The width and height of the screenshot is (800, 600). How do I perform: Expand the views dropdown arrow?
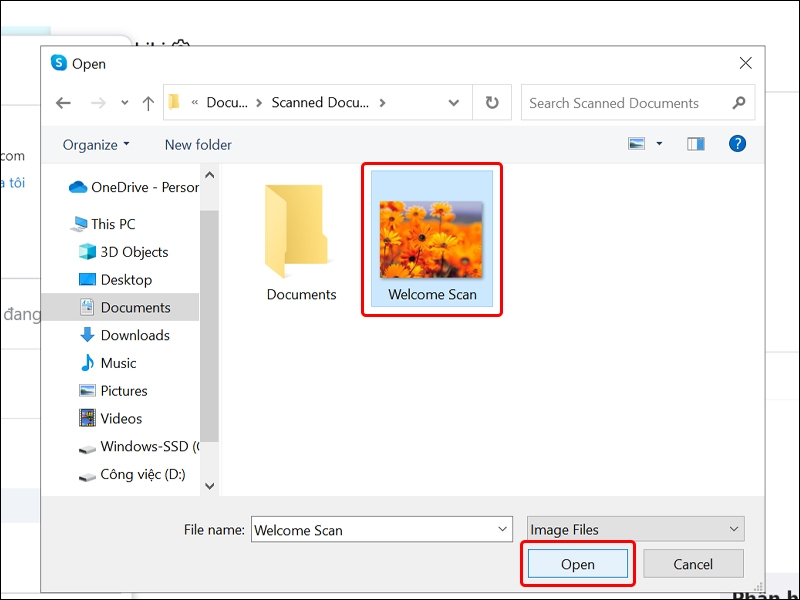pyautogui.click(x=659, y=143)
